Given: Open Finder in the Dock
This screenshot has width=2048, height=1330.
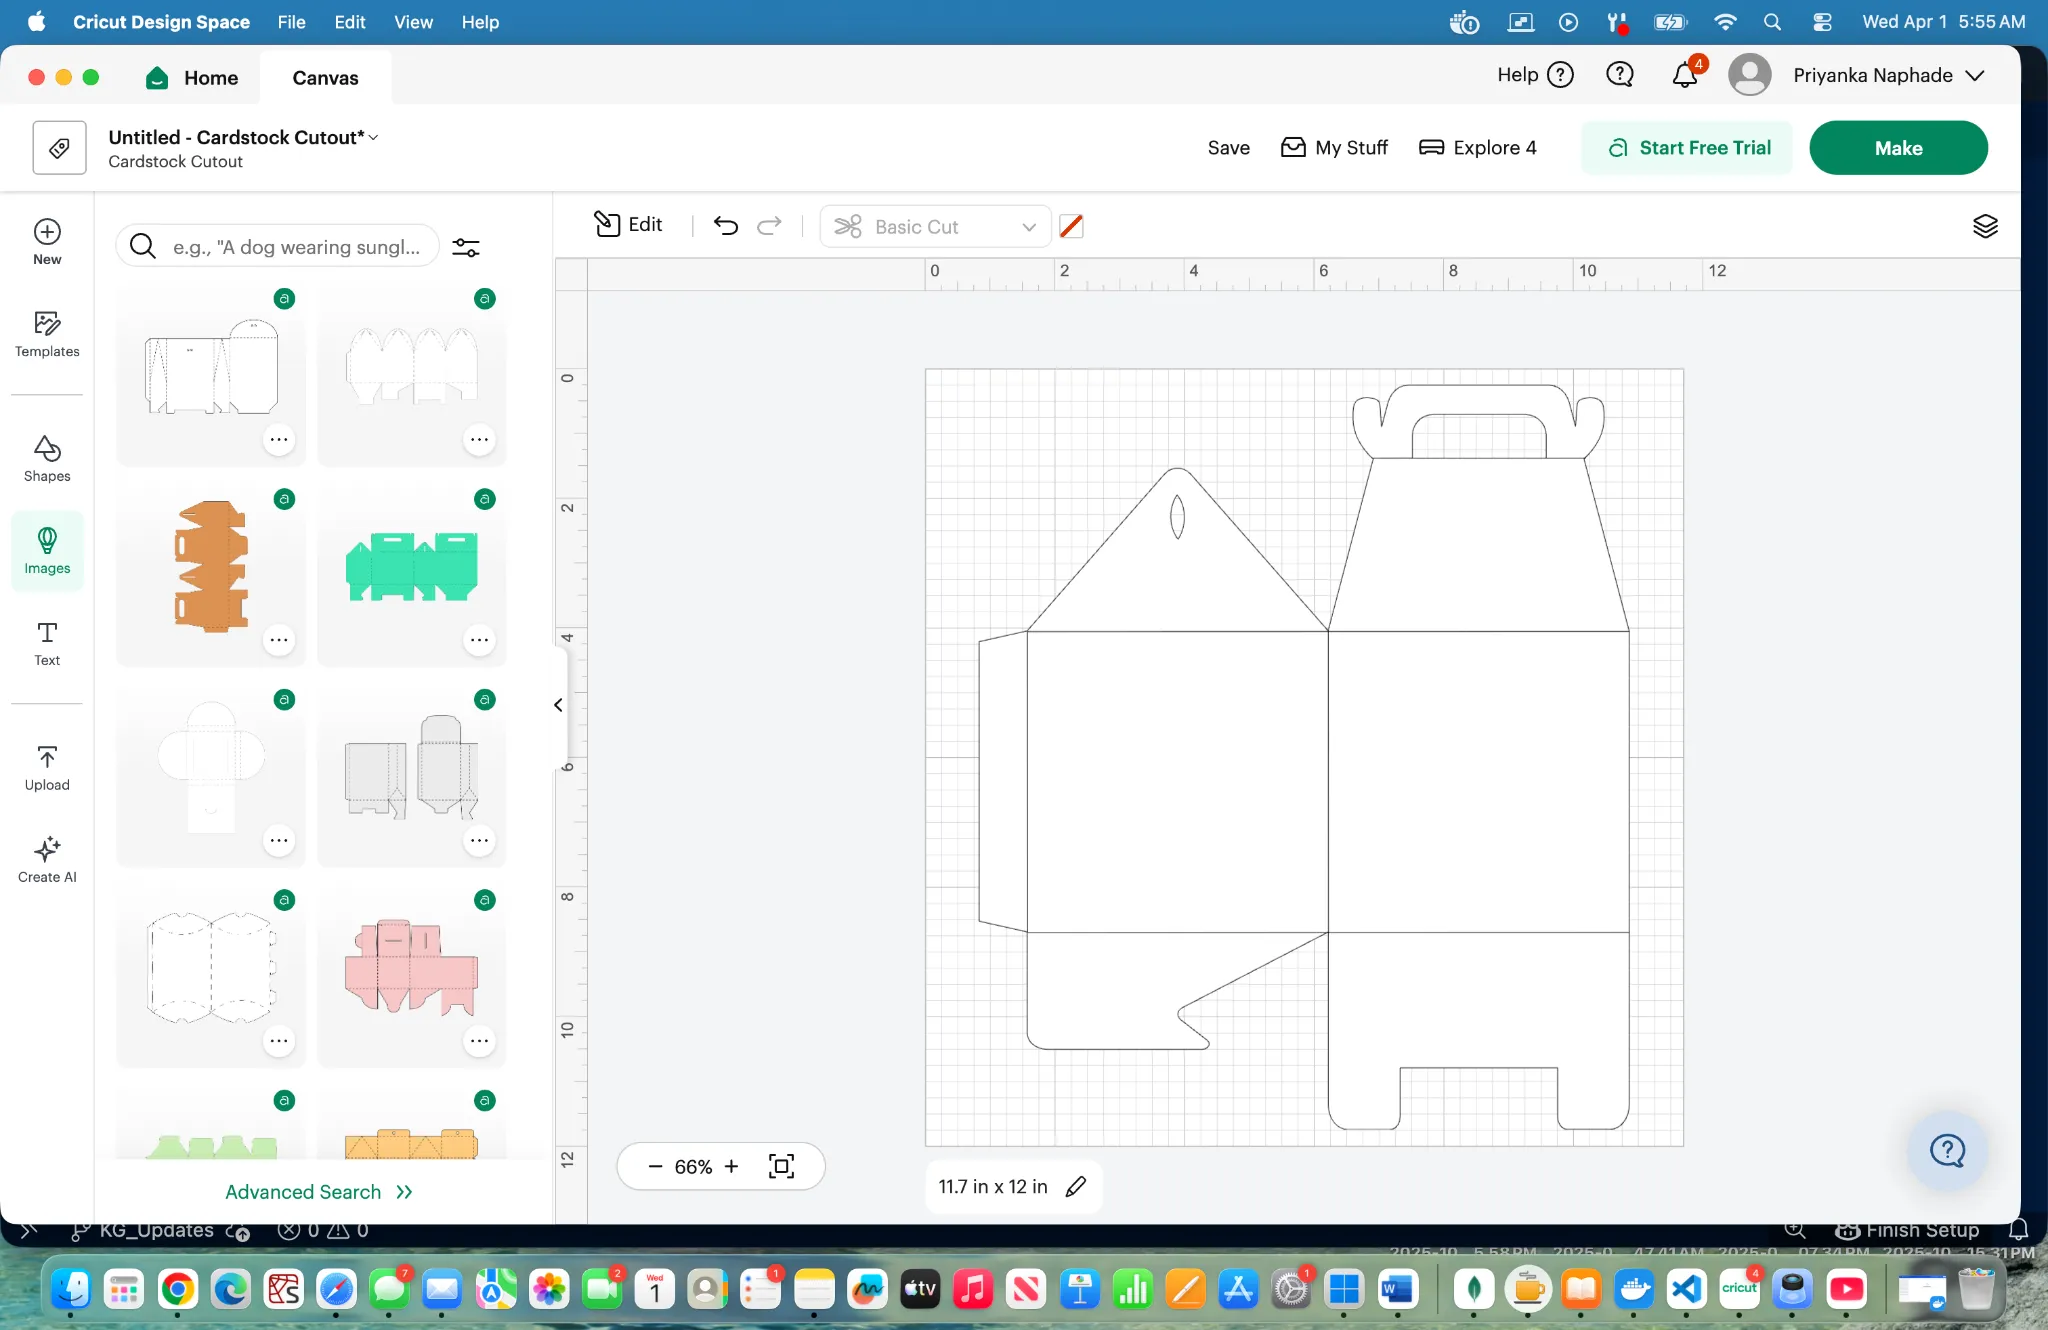Looking at the screenshot, I should point(71,1289).
